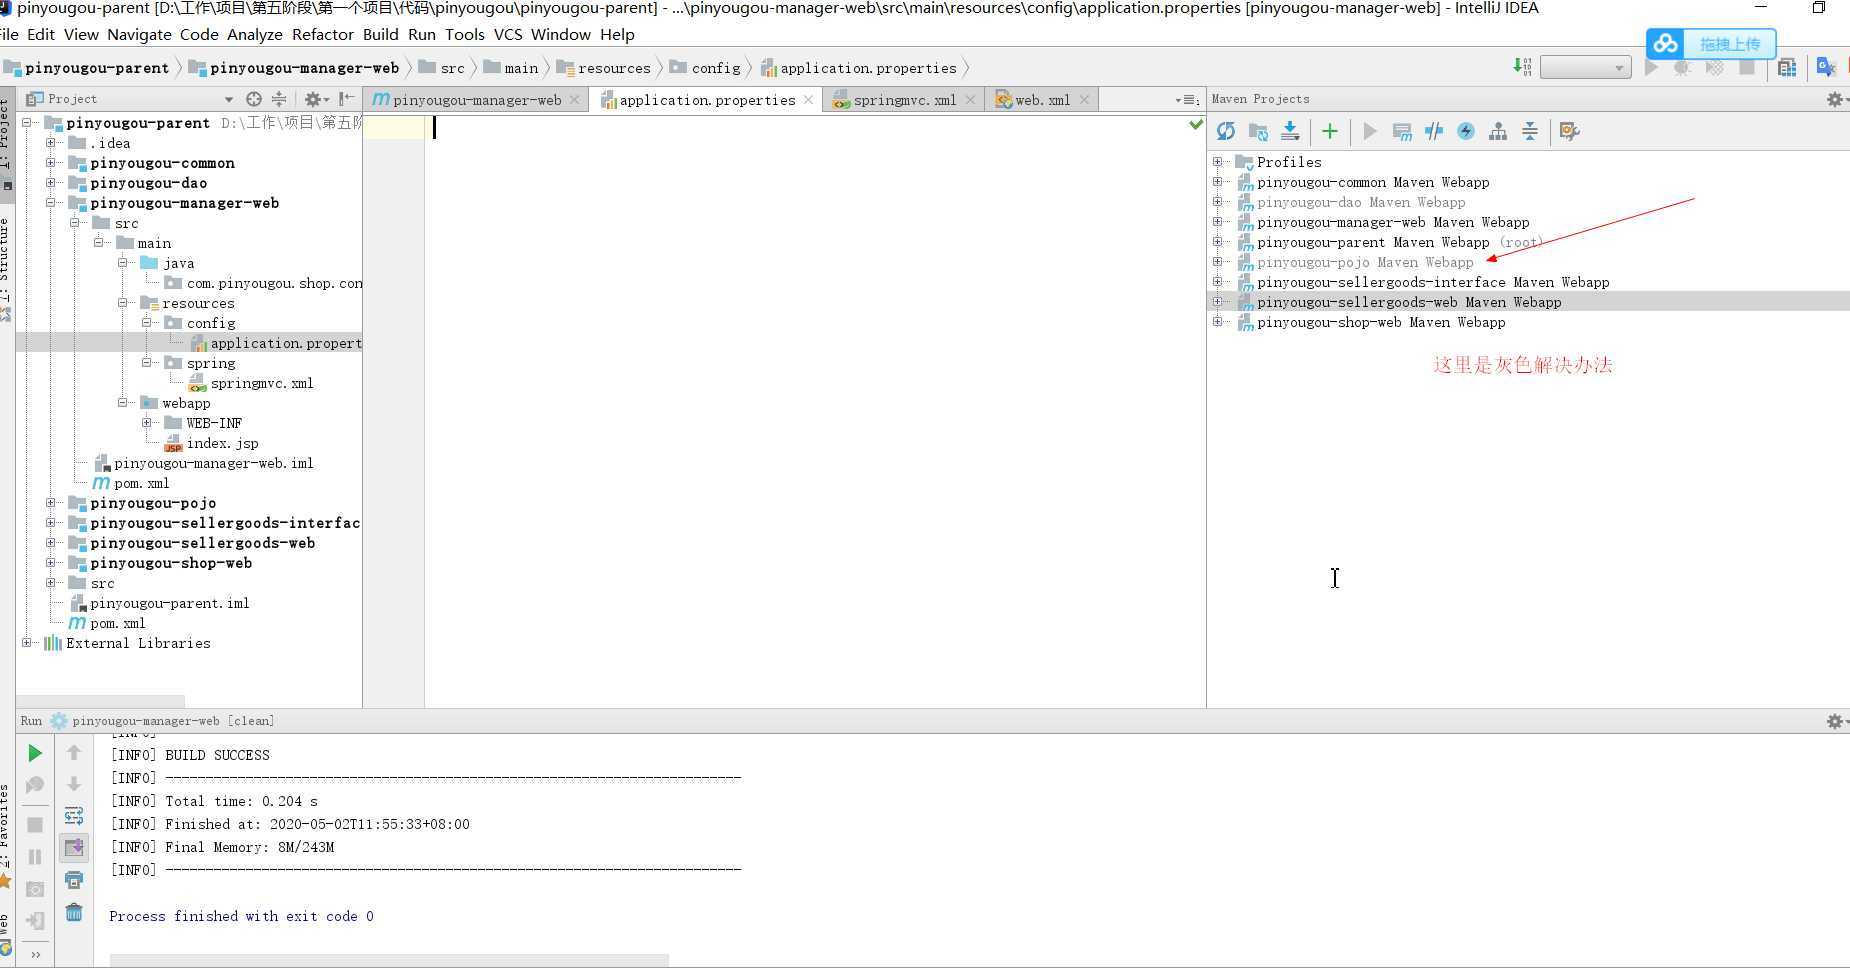Screen dimensions: 1850x968
Task: Switch to web.xml editor tab
Action: pos(1042,100)
